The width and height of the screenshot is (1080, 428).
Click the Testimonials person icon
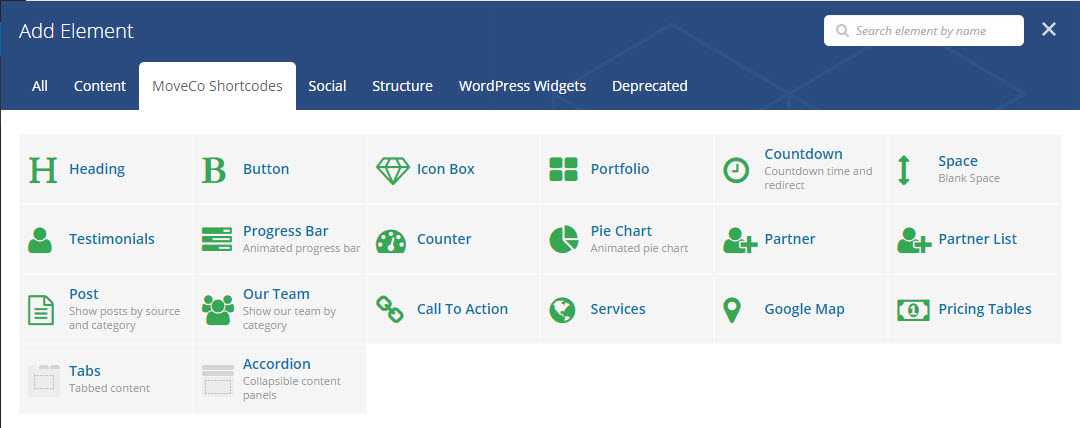point(40,240)
